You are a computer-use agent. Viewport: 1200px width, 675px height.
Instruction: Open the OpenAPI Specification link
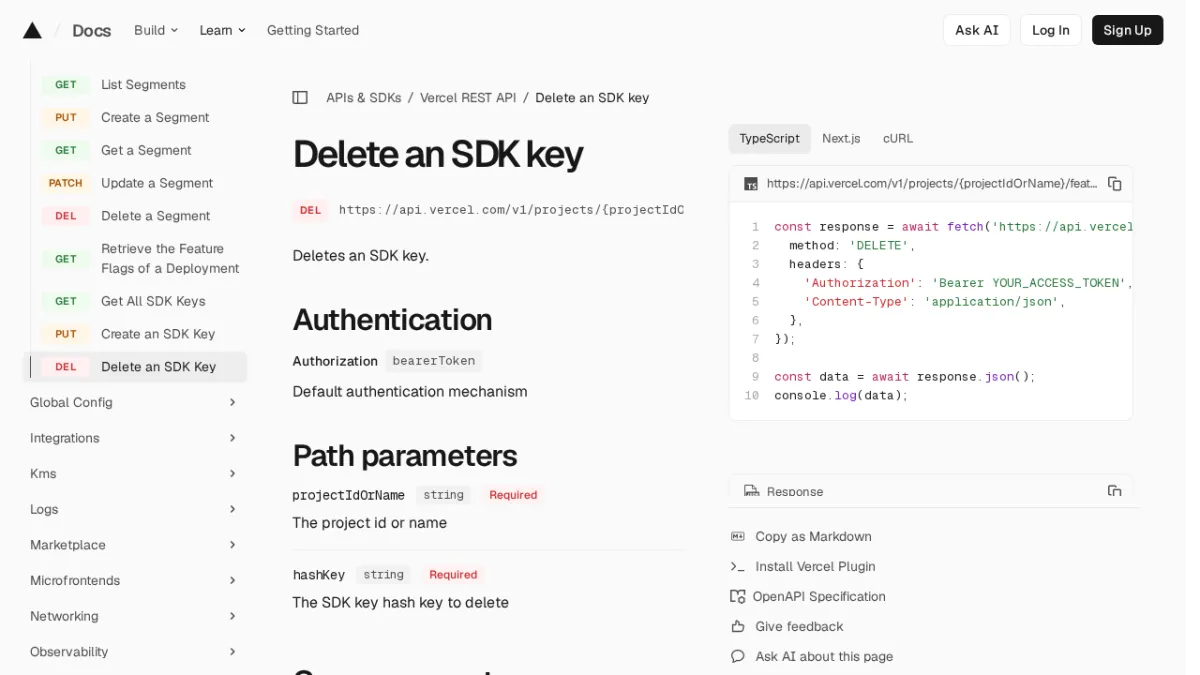tap(819, 597)
